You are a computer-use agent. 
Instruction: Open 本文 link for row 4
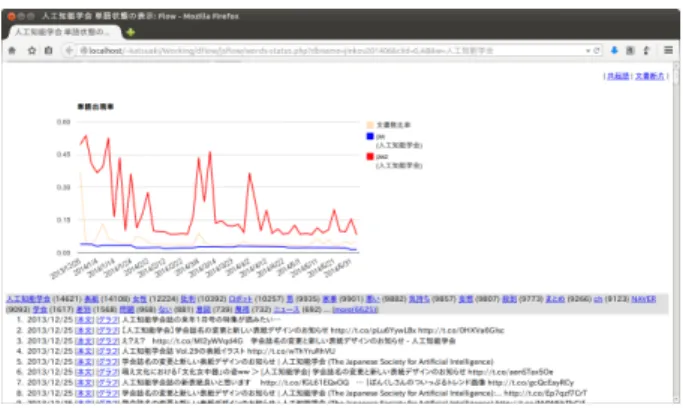pyautogui.click(x=85, y=351)
